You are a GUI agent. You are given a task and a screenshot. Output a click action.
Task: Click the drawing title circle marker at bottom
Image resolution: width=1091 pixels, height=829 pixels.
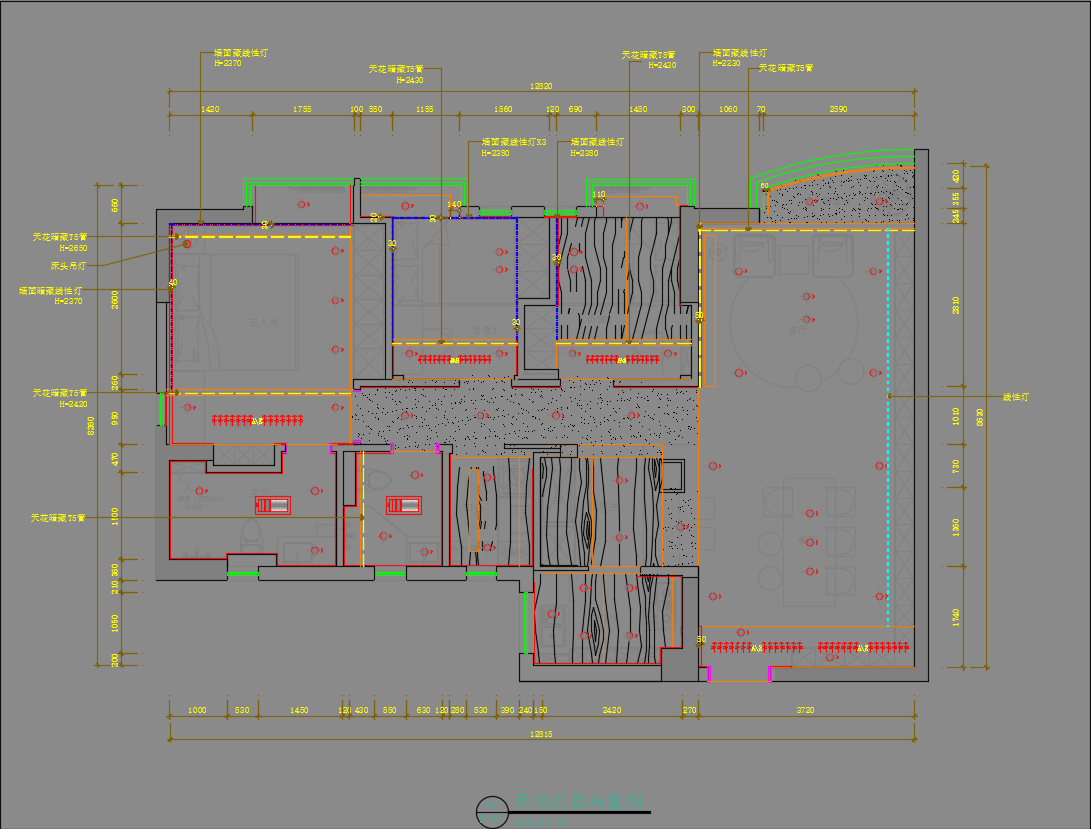[492, 811]
